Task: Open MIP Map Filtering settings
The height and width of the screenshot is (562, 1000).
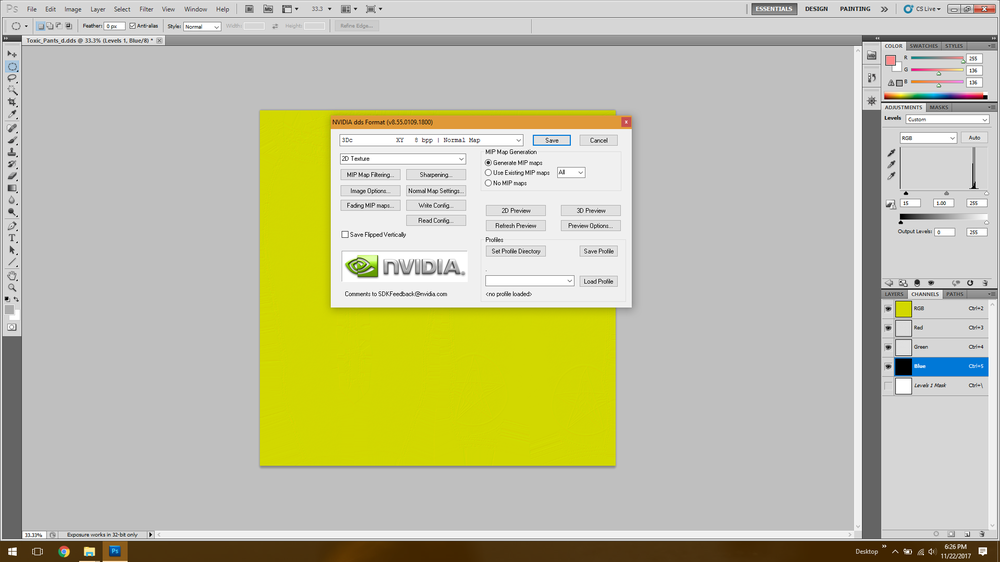Action: [370, 175]
